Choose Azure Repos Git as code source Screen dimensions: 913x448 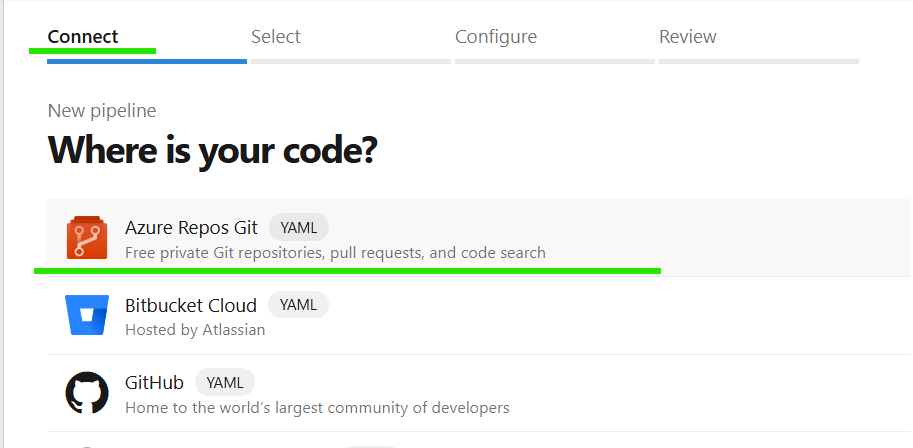pos(479,238)
